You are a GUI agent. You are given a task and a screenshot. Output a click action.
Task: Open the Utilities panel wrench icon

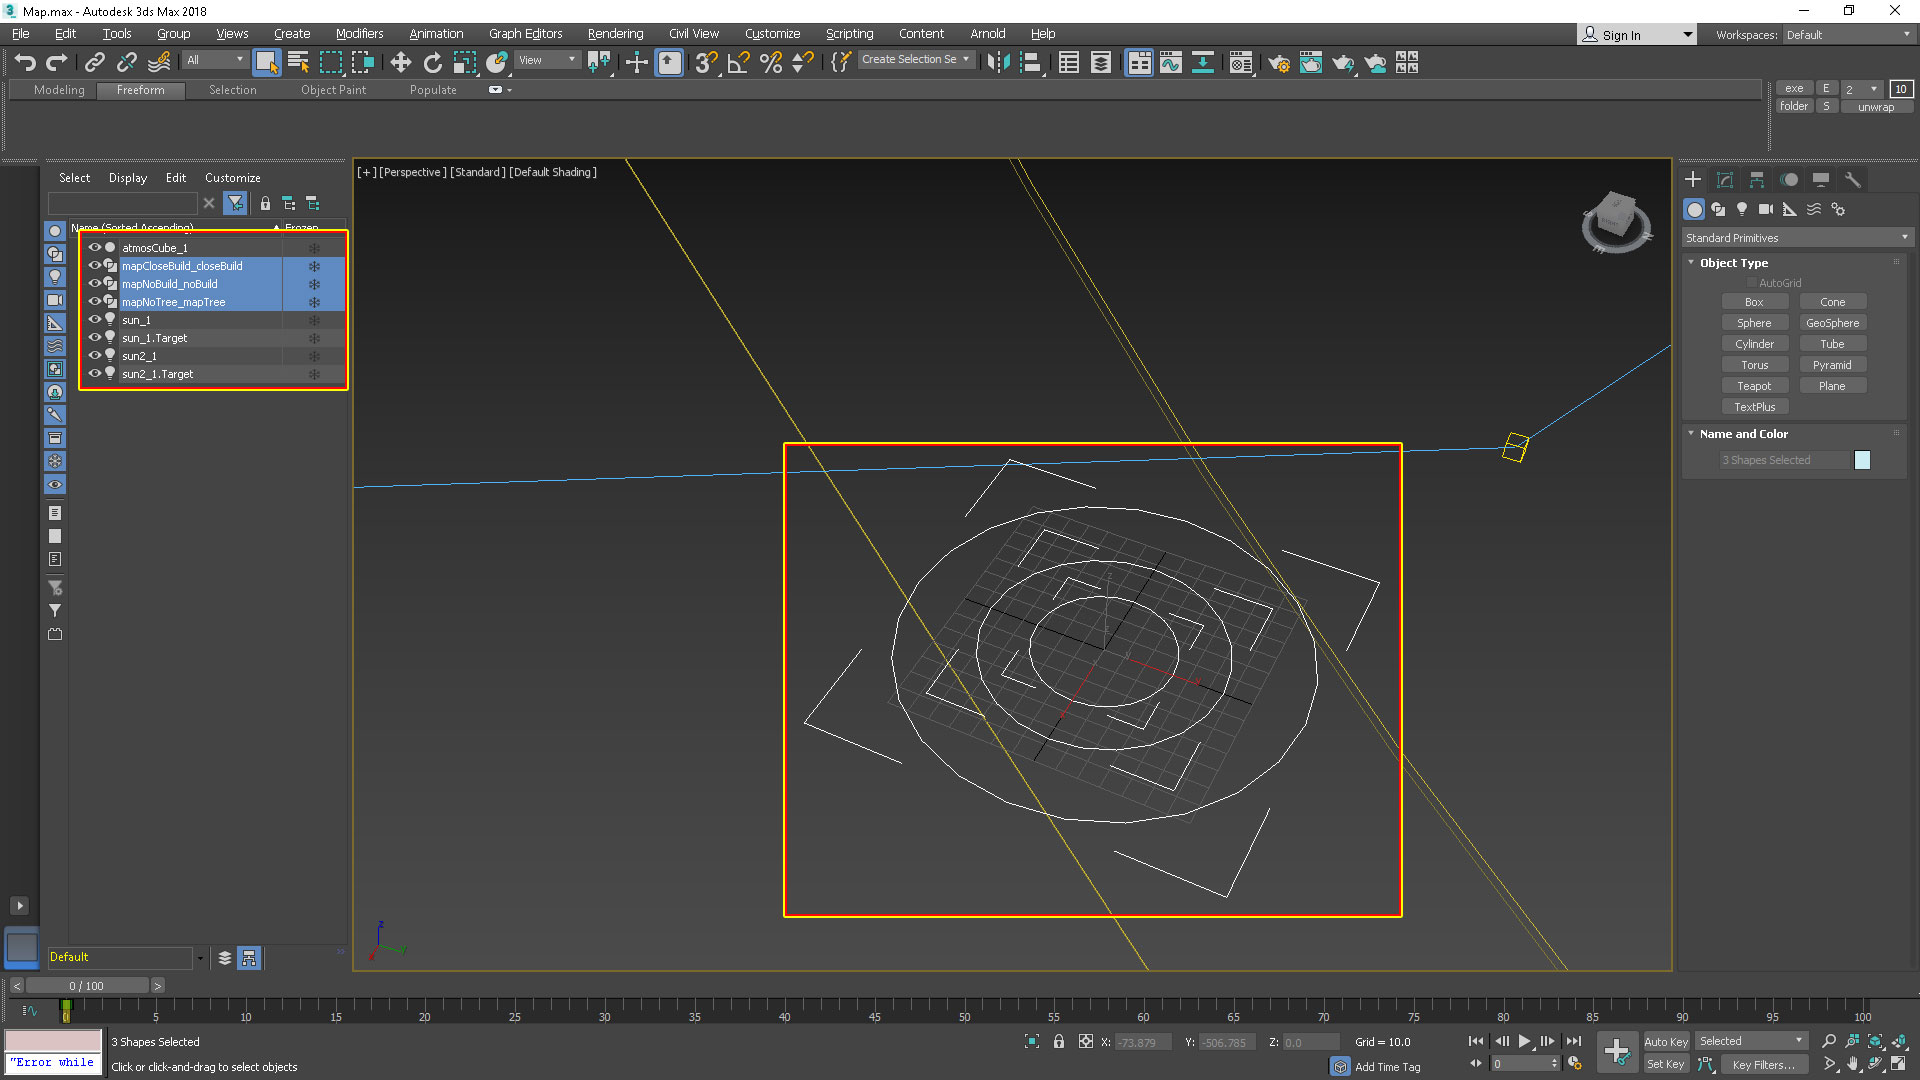coord(1853,180)
